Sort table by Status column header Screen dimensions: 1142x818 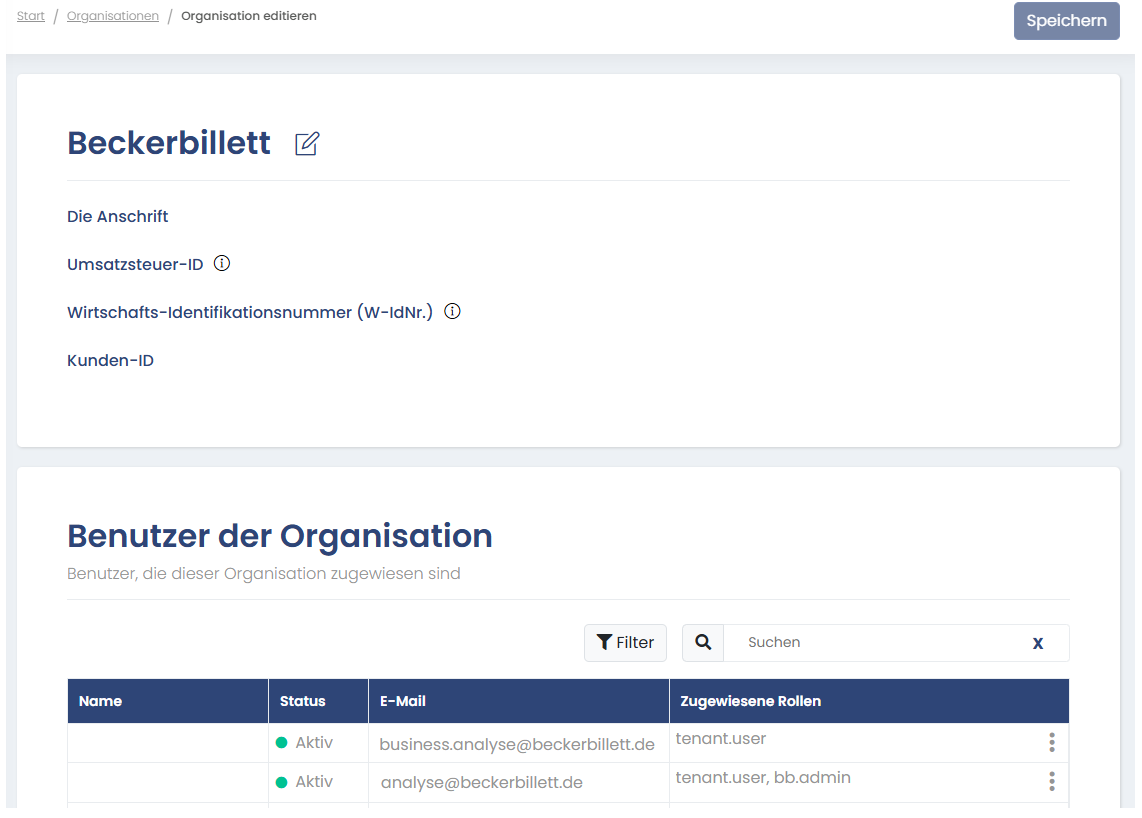tap(303, 701)
